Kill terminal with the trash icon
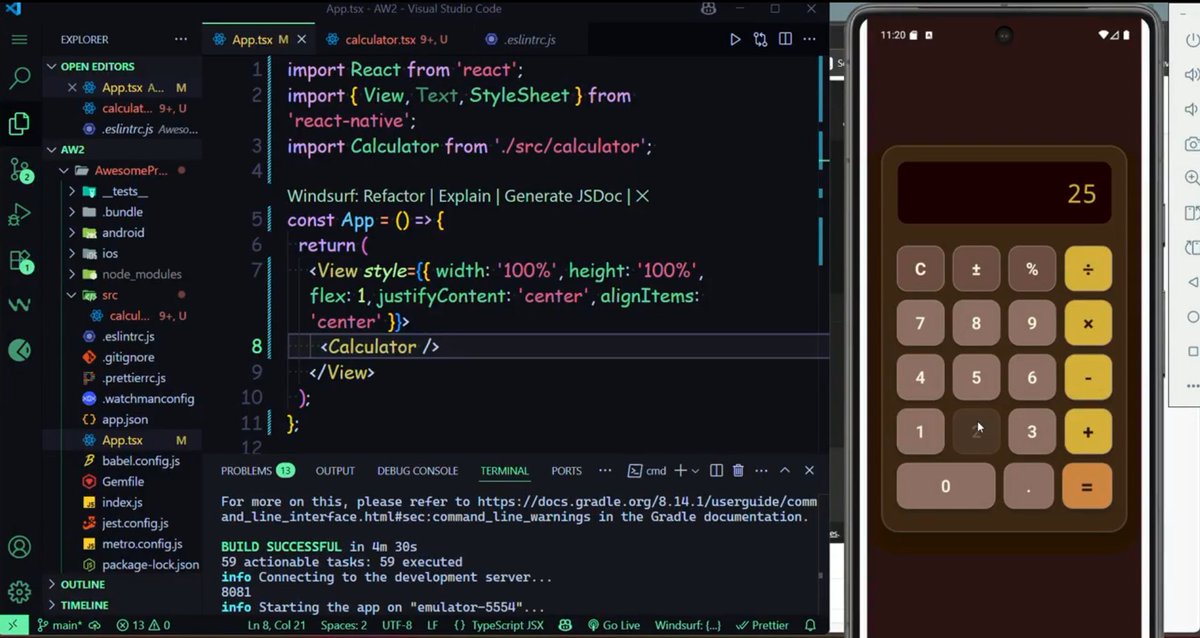1200x638 pixels. [x=738, y=471]
